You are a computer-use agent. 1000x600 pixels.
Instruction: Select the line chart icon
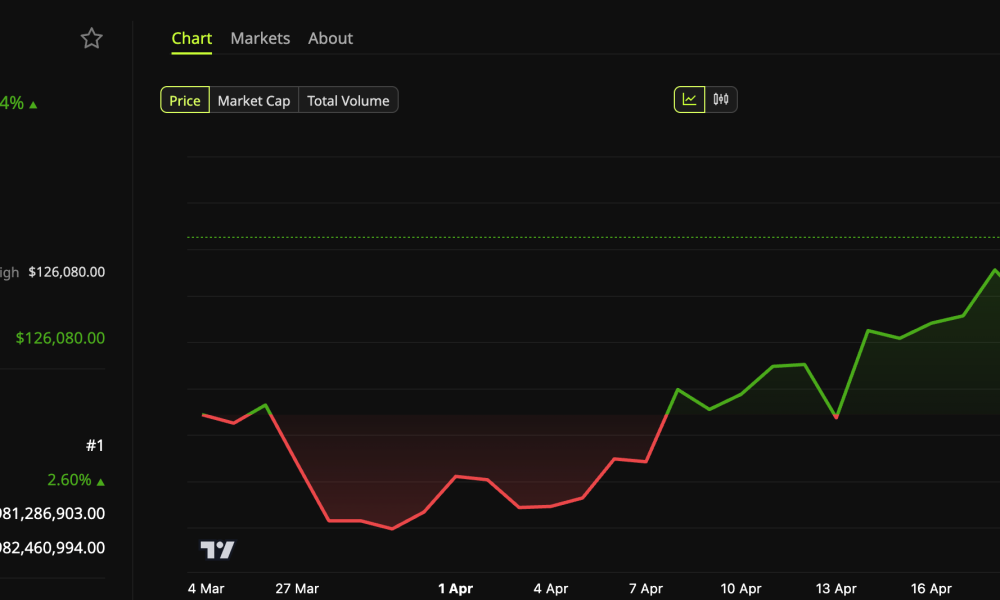[688, 99]
